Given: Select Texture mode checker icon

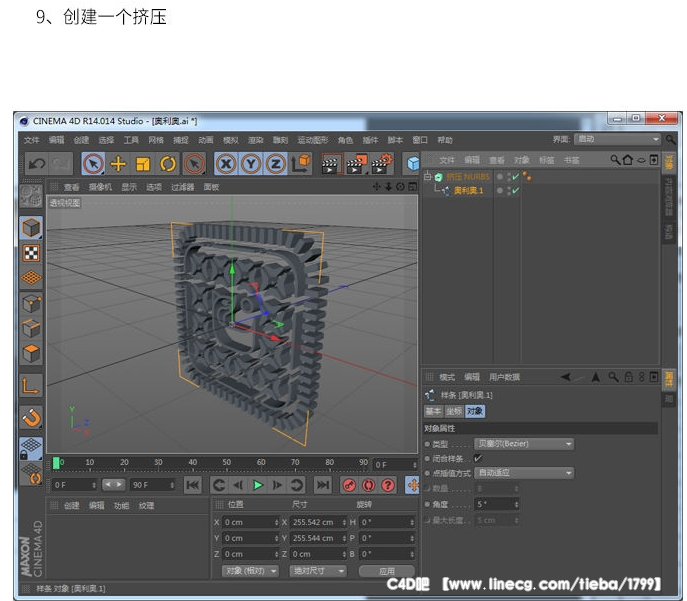Looking at the screenshot, I should click(31, 253).
